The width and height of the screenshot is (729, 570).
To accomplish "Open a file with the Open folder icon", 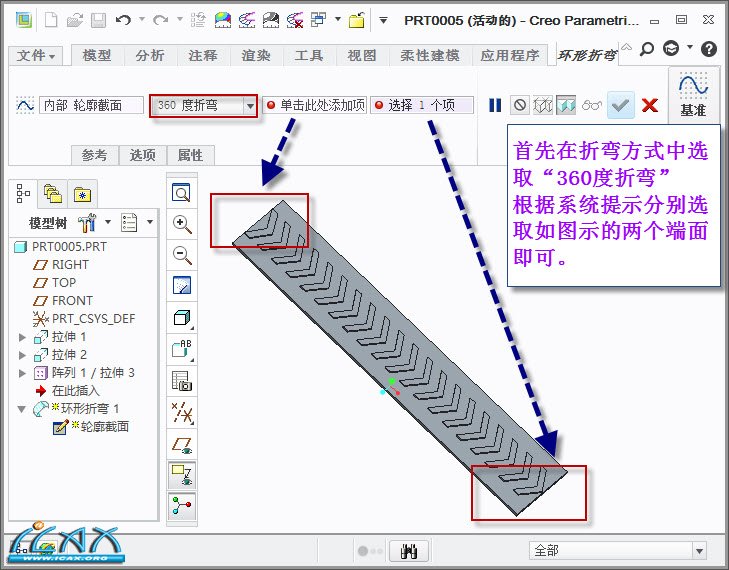I will pos(74,20).
